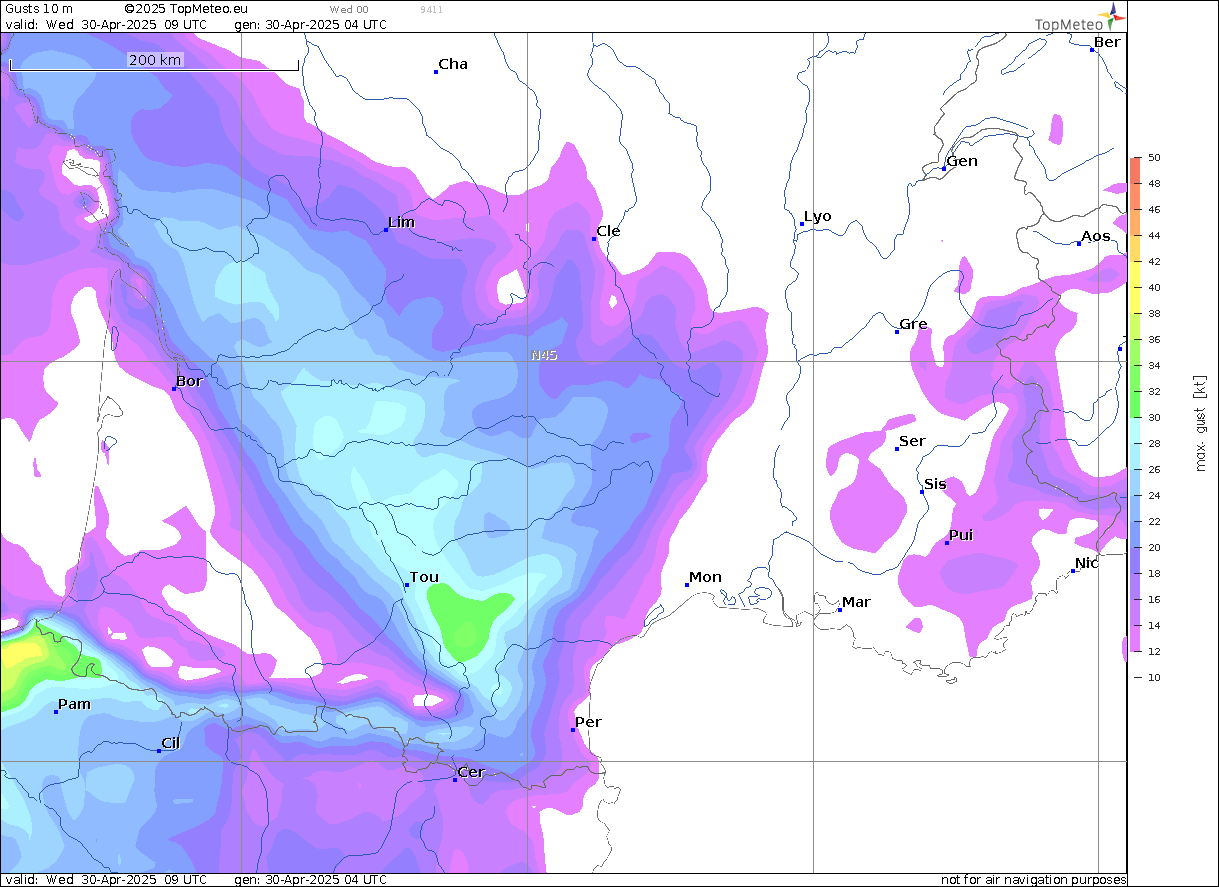Select the Sis city label

tap(935, 484)
